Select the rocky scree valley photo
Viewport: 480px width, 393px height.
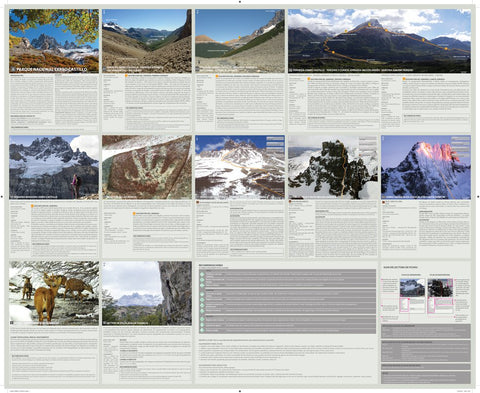tap(147, 41)
